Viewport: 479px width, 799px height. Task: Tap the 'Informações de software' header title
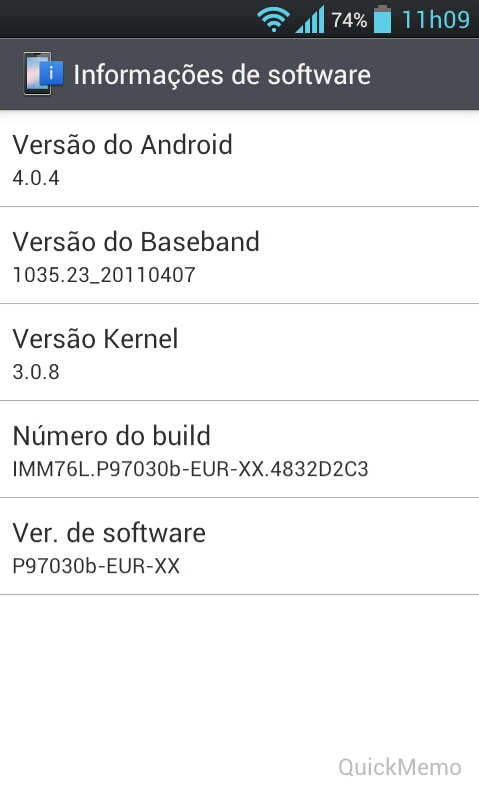point(222,75)
